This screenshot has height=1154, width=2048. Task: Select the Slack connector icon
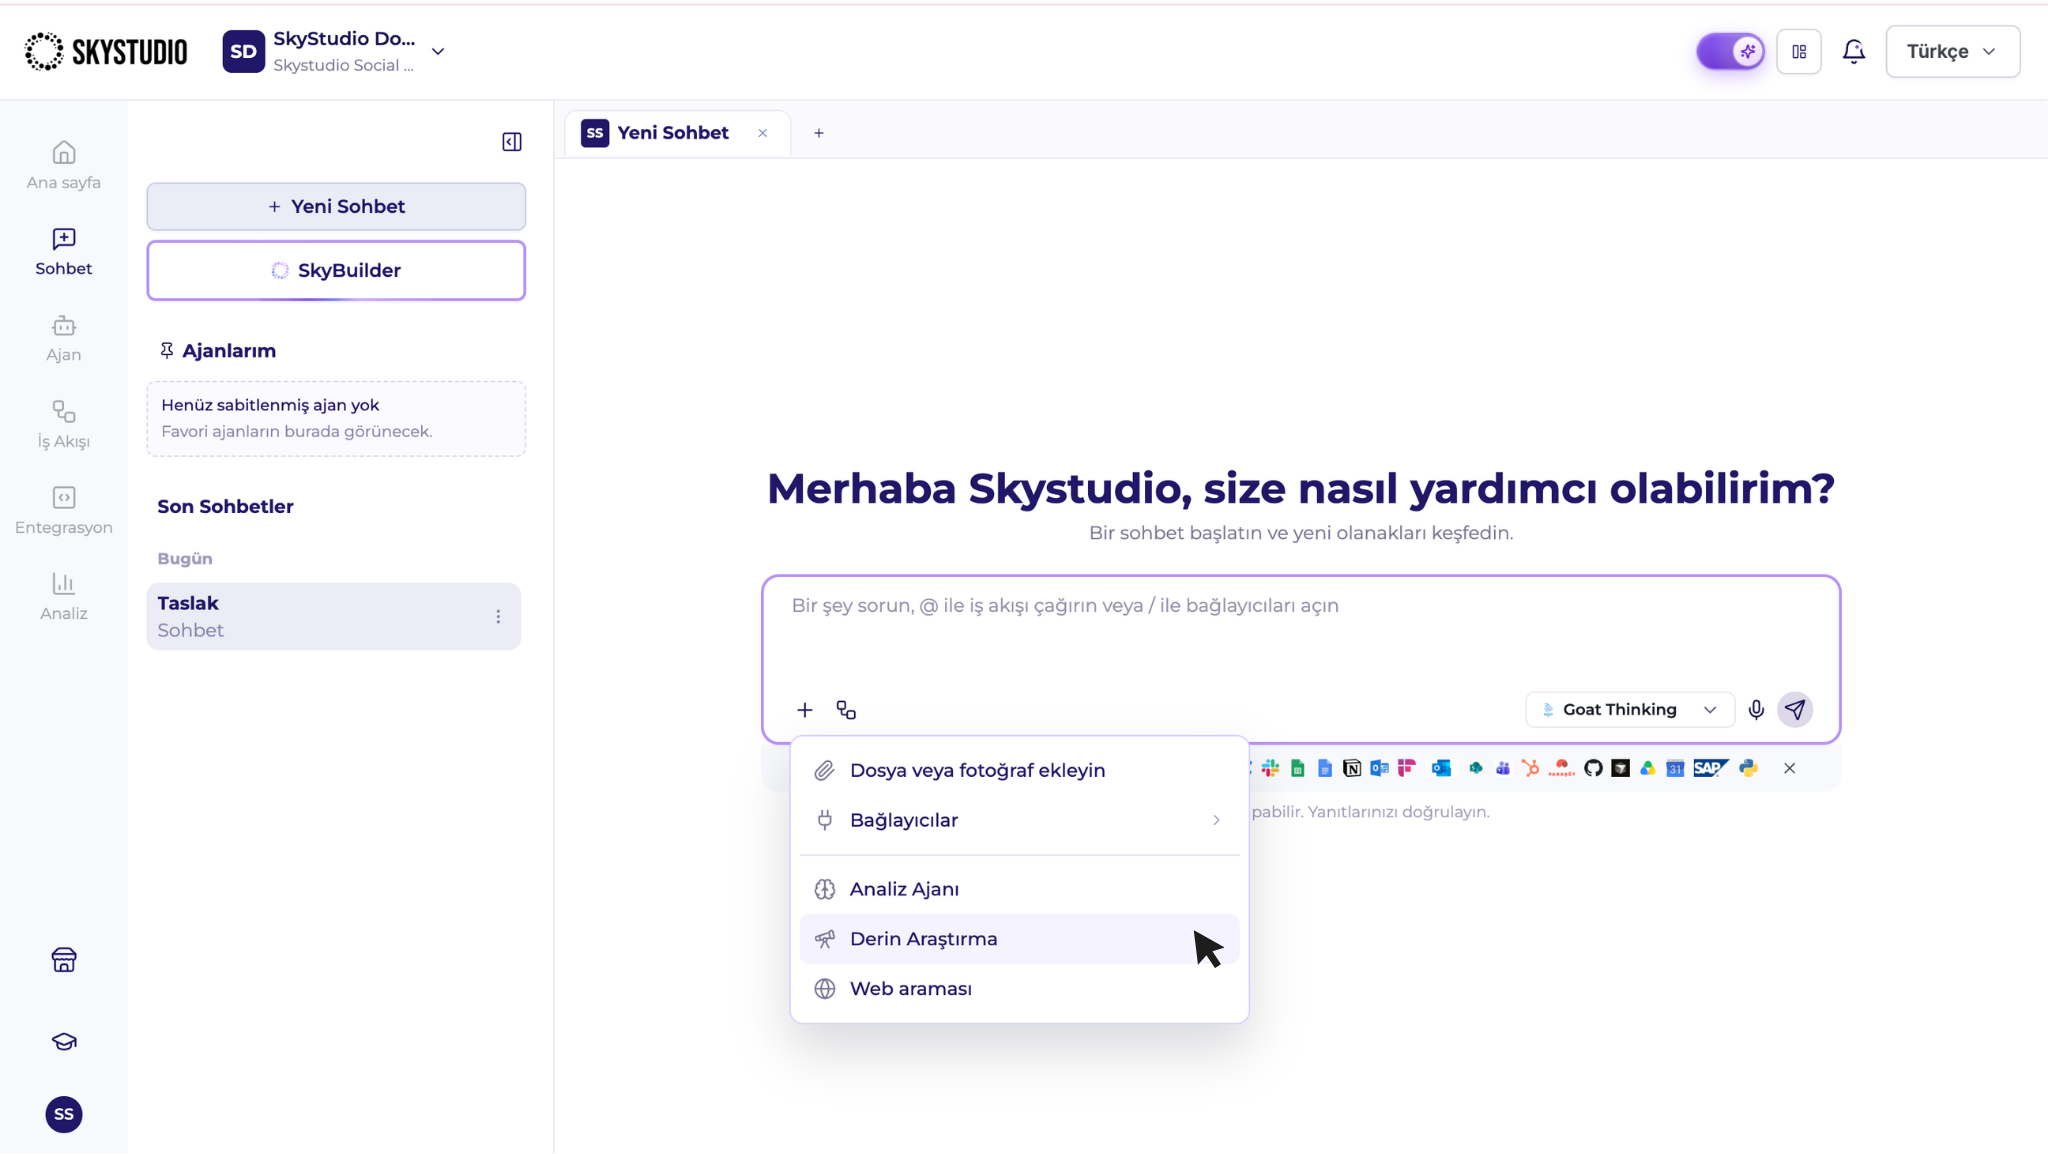(1270, 768)
